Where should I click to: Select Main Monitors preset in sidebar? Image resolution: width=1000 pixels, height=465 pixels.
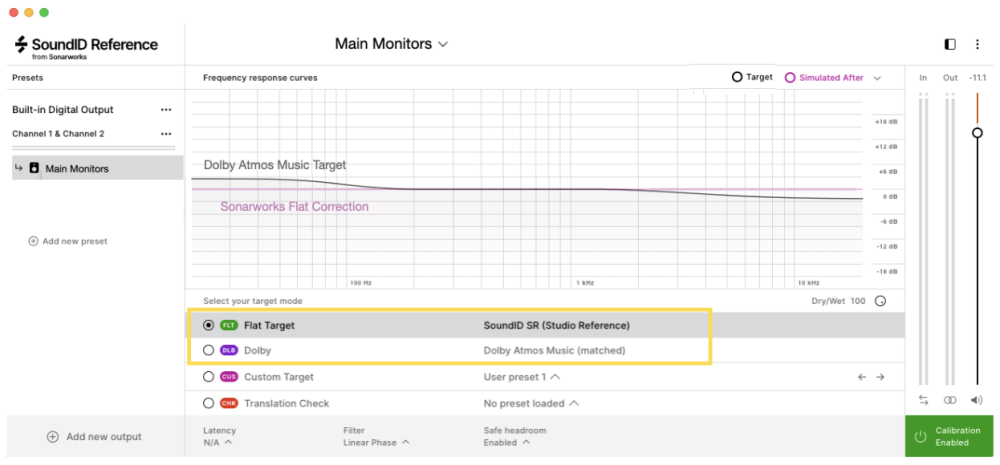tap(77, 169)
